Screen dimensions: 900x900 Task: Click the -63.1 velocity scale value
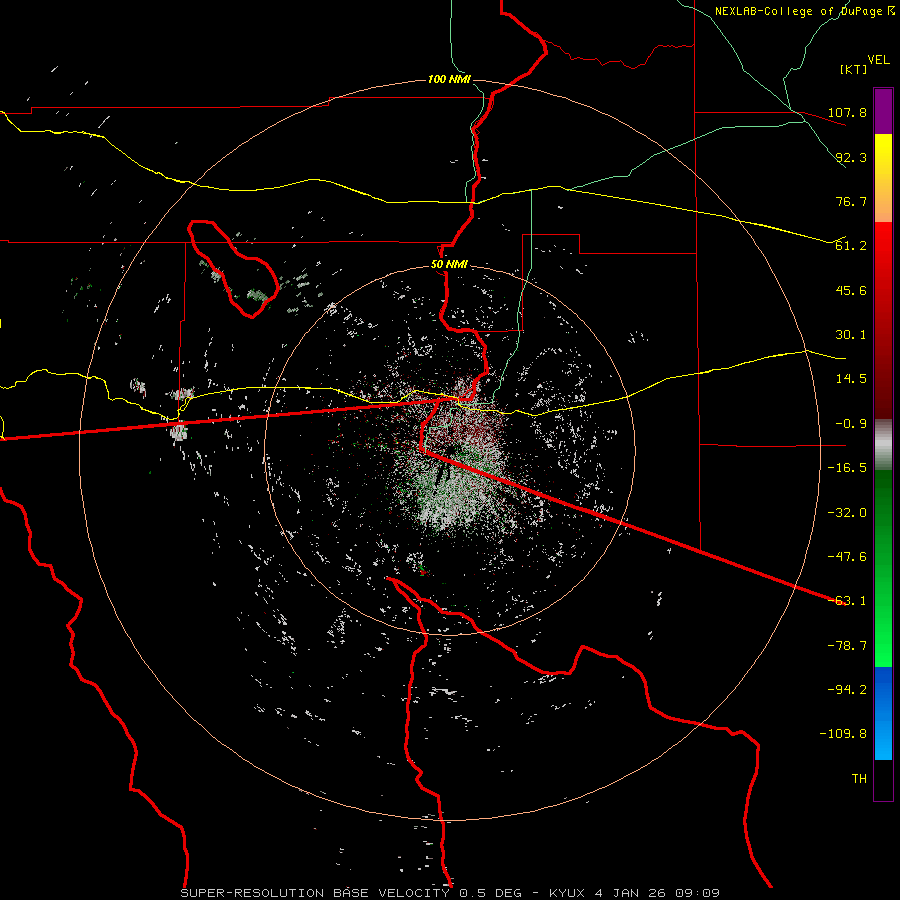847,601
